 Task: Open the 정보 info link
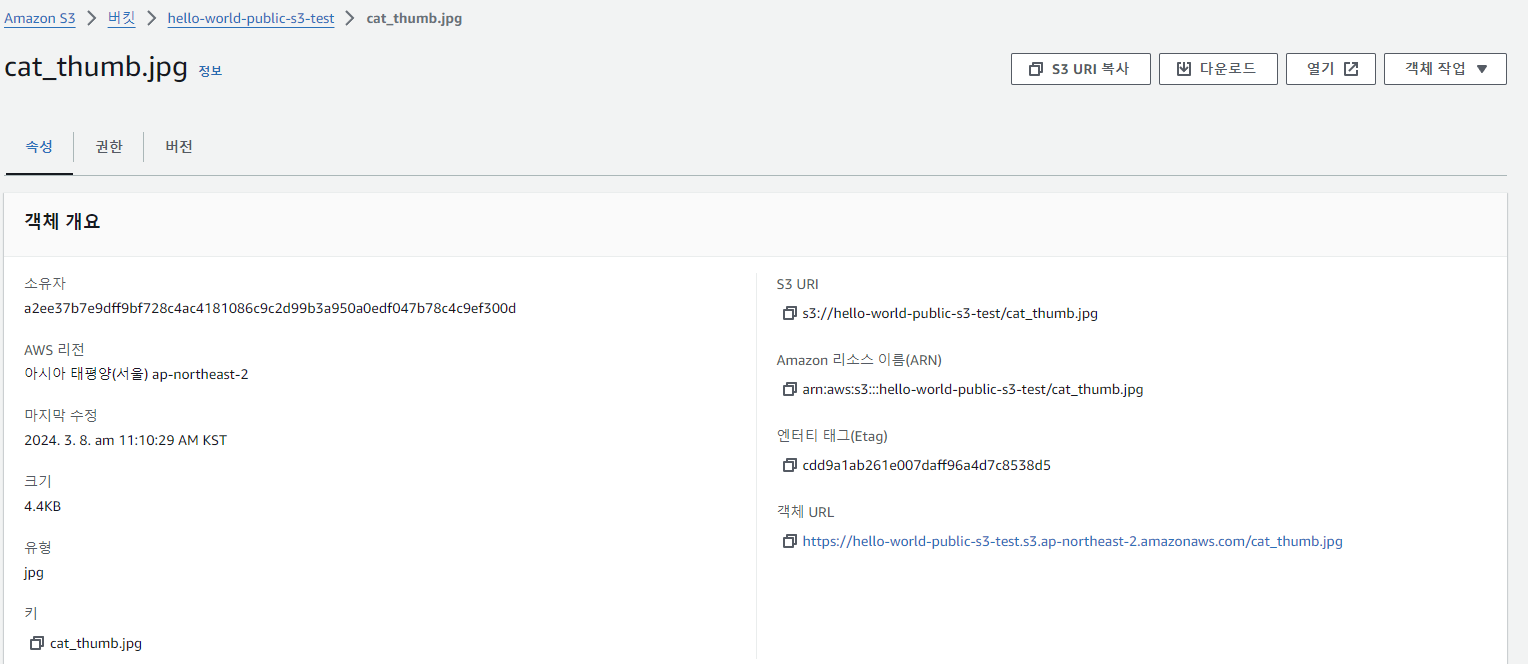click(x=210, y=71)
